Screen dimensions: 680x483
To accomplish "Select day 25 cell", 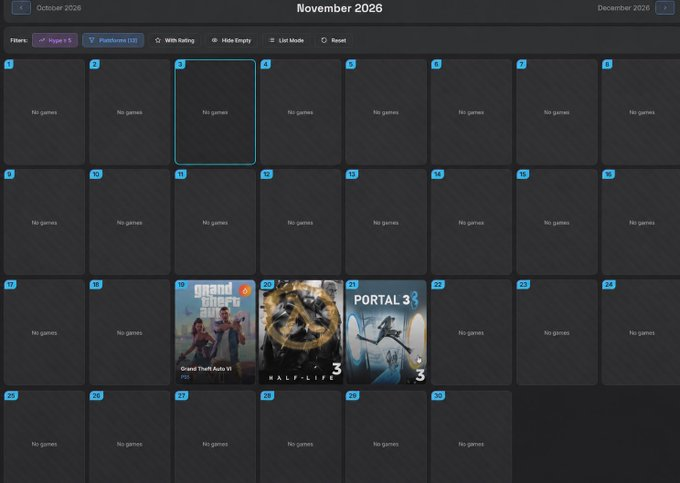I will tap(44, 437).
